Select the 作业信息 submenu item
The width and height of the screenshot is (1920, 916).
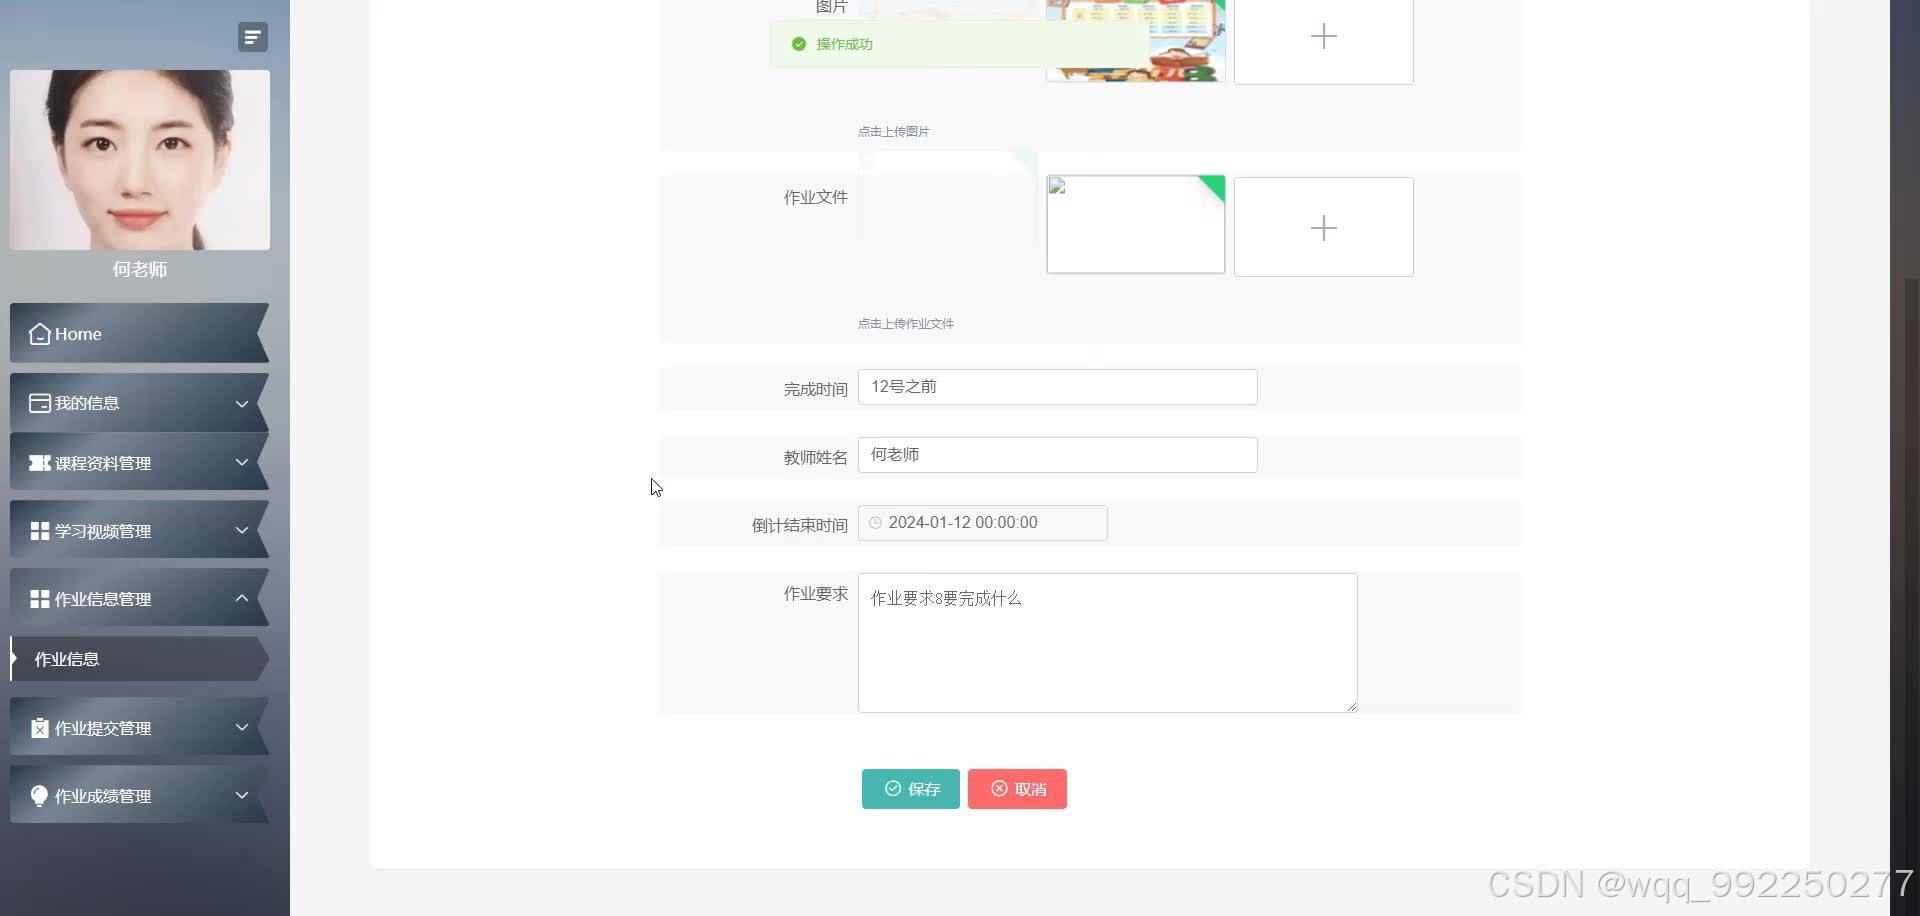(139, 659)
